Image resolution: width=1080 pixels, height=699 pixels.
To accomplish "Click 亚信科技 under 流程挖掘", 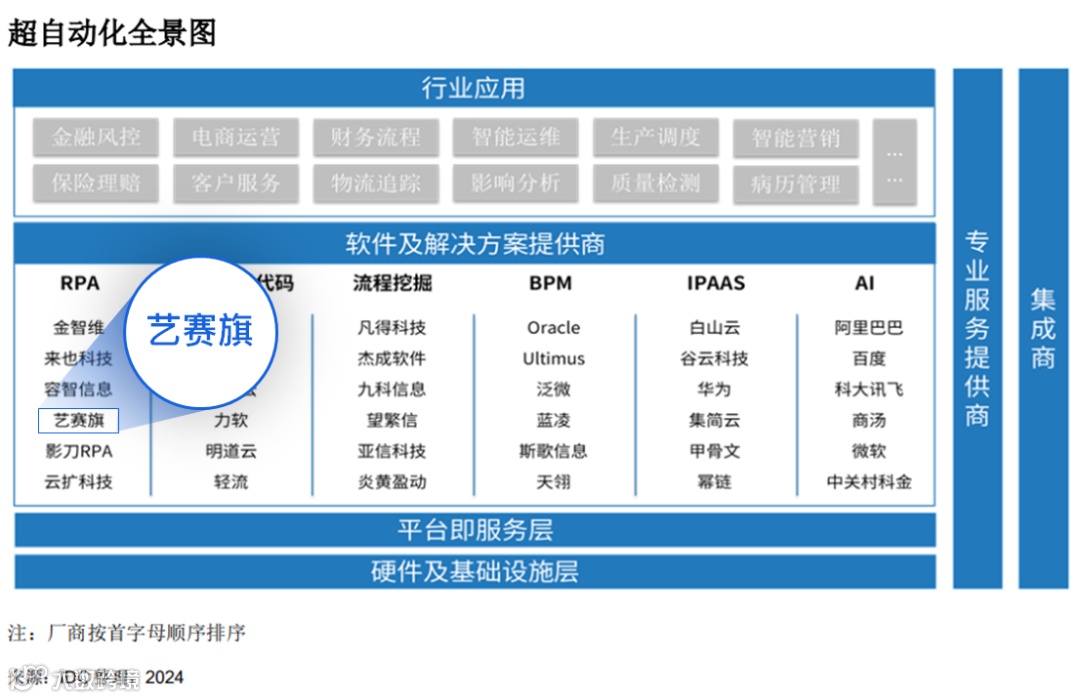I will 392,451.
